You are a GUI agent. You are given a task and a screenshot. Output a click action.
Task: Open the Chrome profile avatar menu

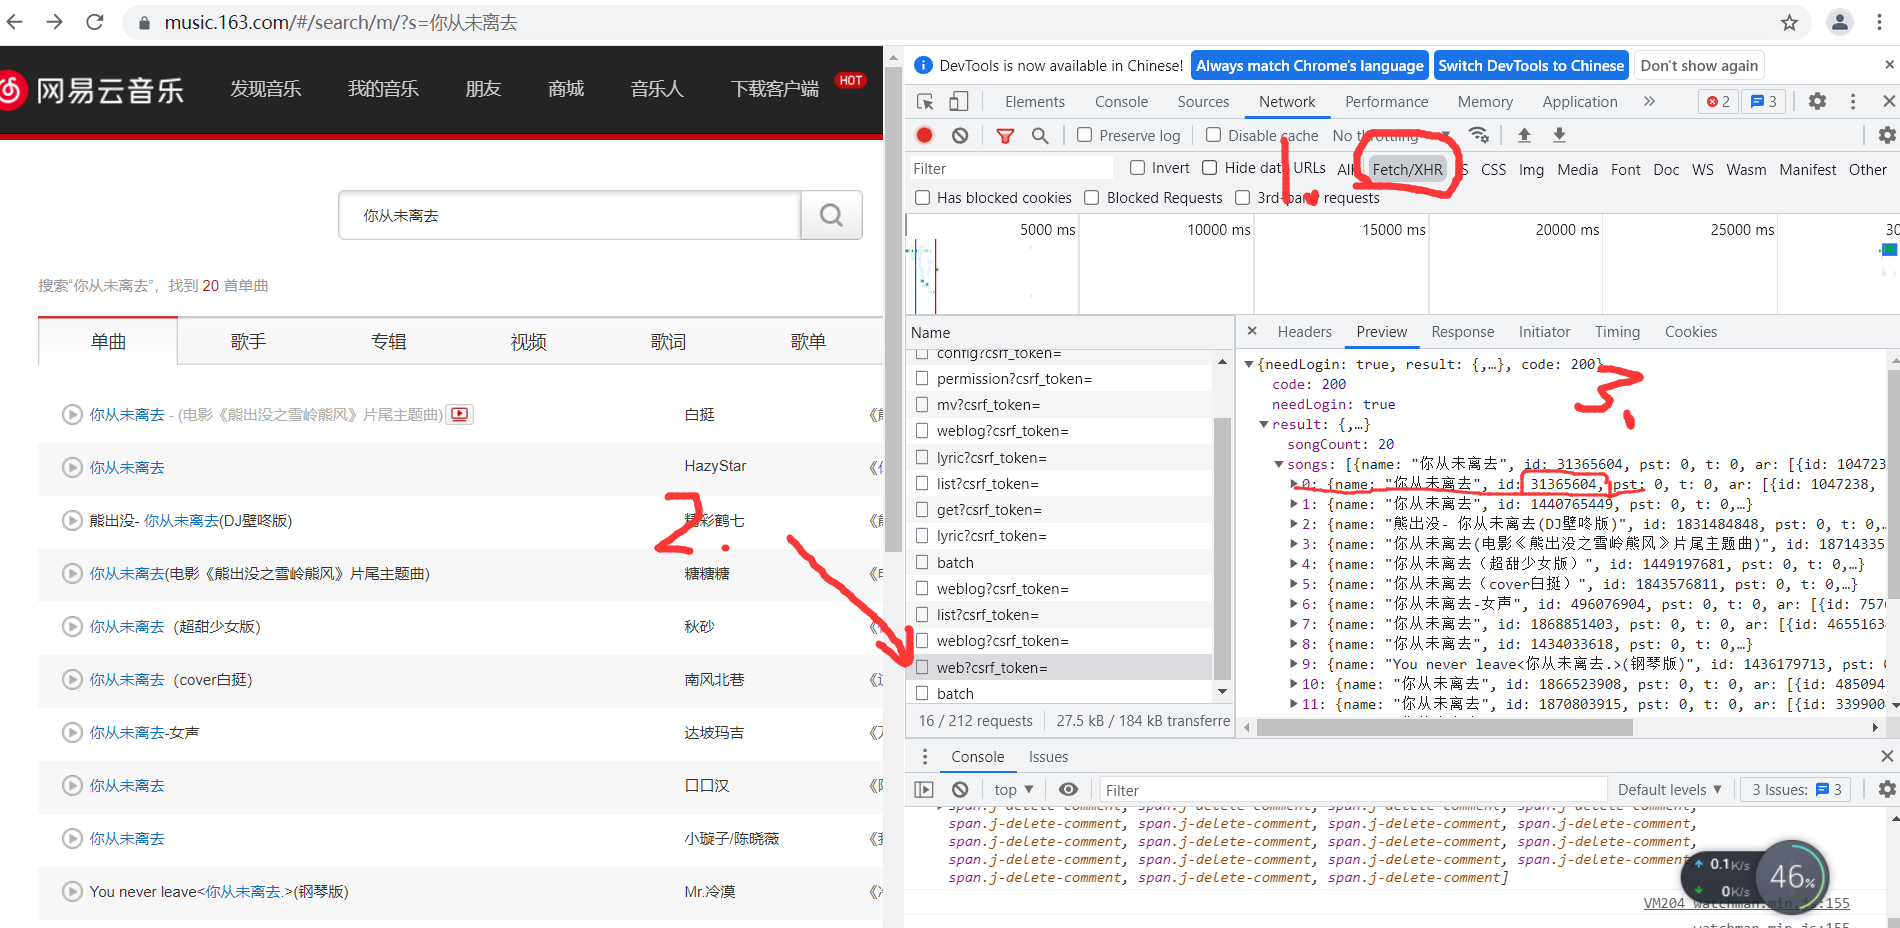[x=1839, y=22]
